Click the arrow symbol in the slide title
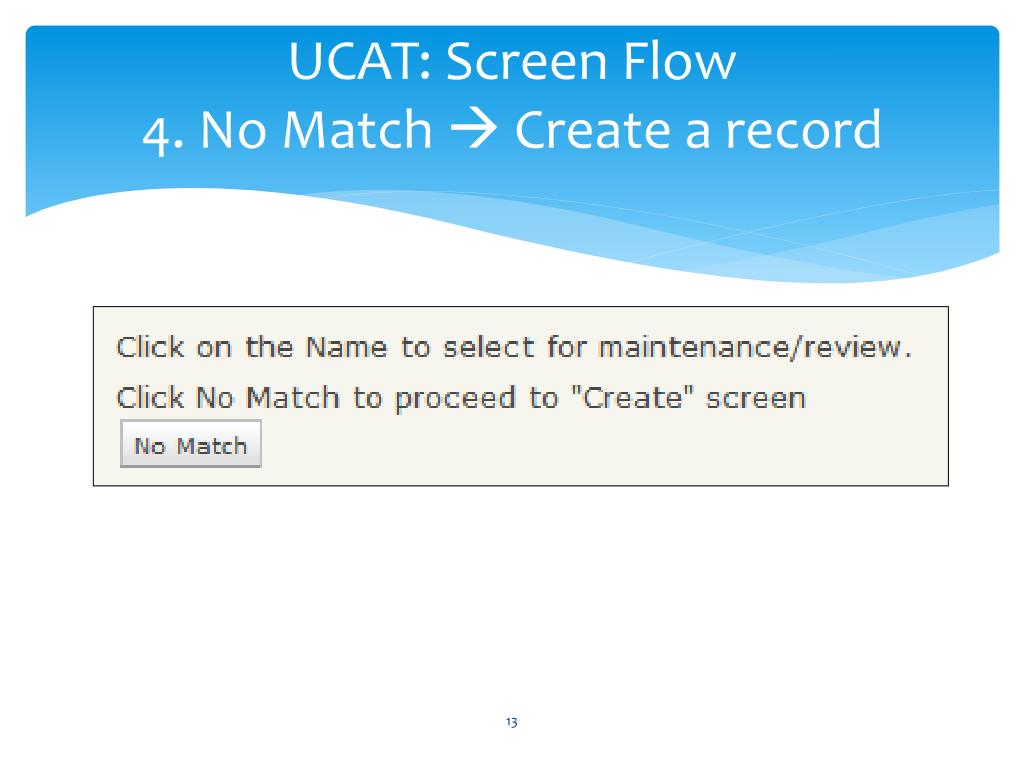The image size is (1024, 768). click(x=474, y=129)
